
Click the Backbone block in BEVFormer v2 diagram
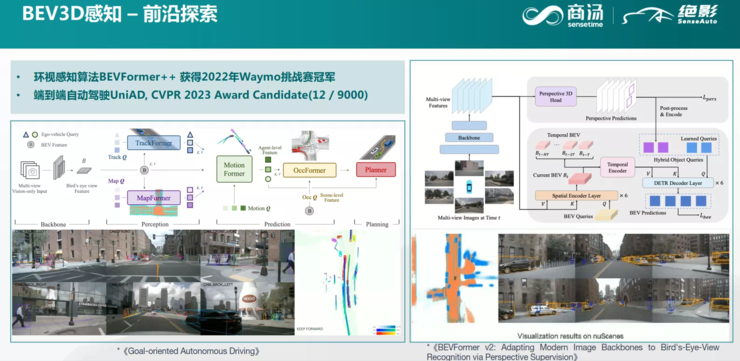[x=469, y=137]
